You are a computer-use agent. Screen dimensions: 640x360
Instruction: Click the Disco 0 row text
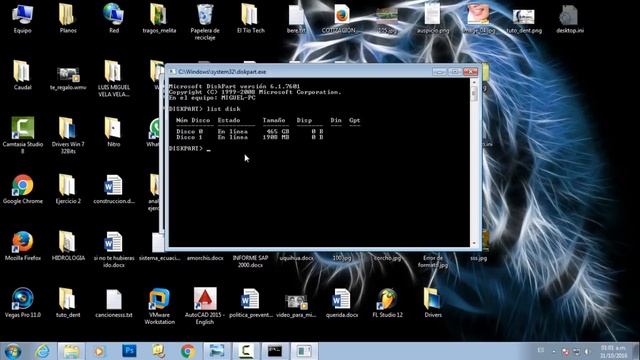pos(250,131)
